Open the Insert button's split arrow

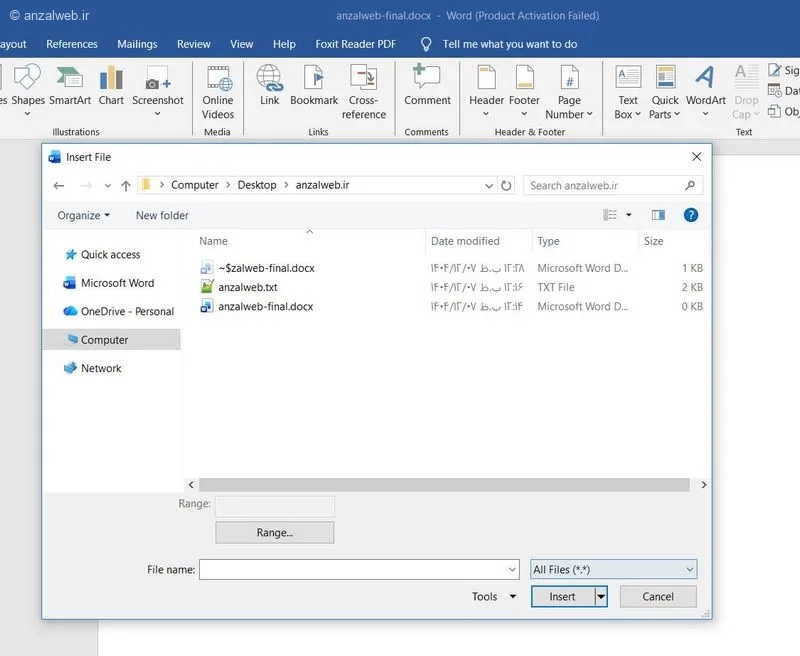602,596
